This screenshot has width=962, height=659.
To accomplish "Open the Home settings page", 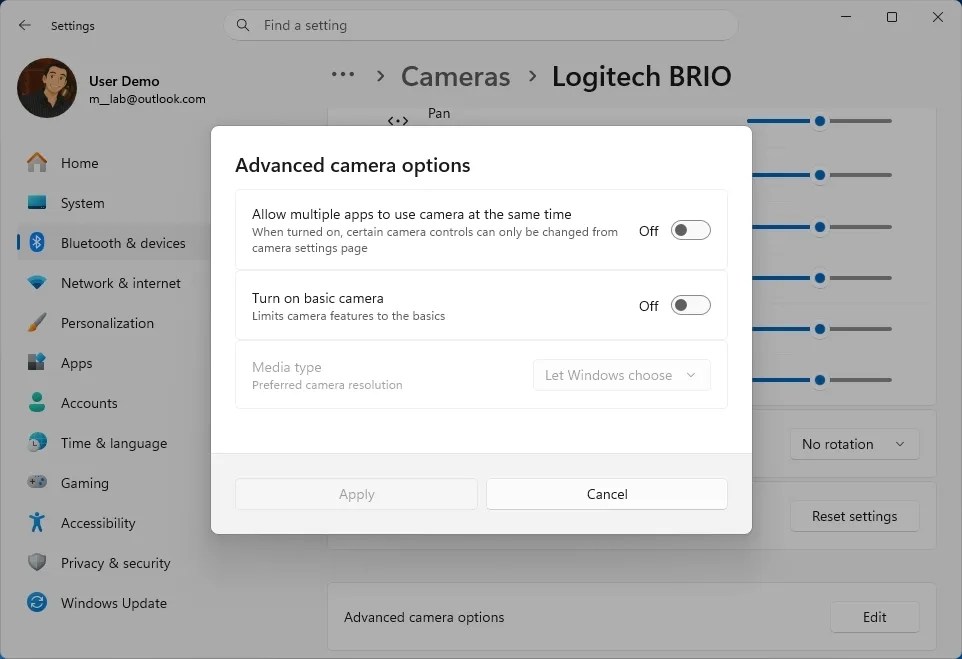I will (114, 163).
